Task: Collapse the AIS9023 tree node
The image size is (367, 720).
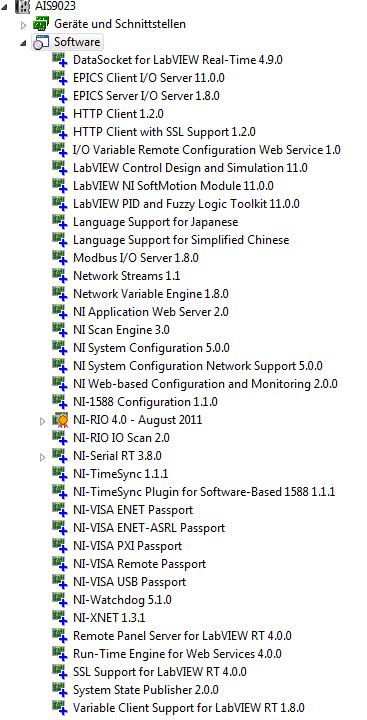Action: click(x=5, y=6)
